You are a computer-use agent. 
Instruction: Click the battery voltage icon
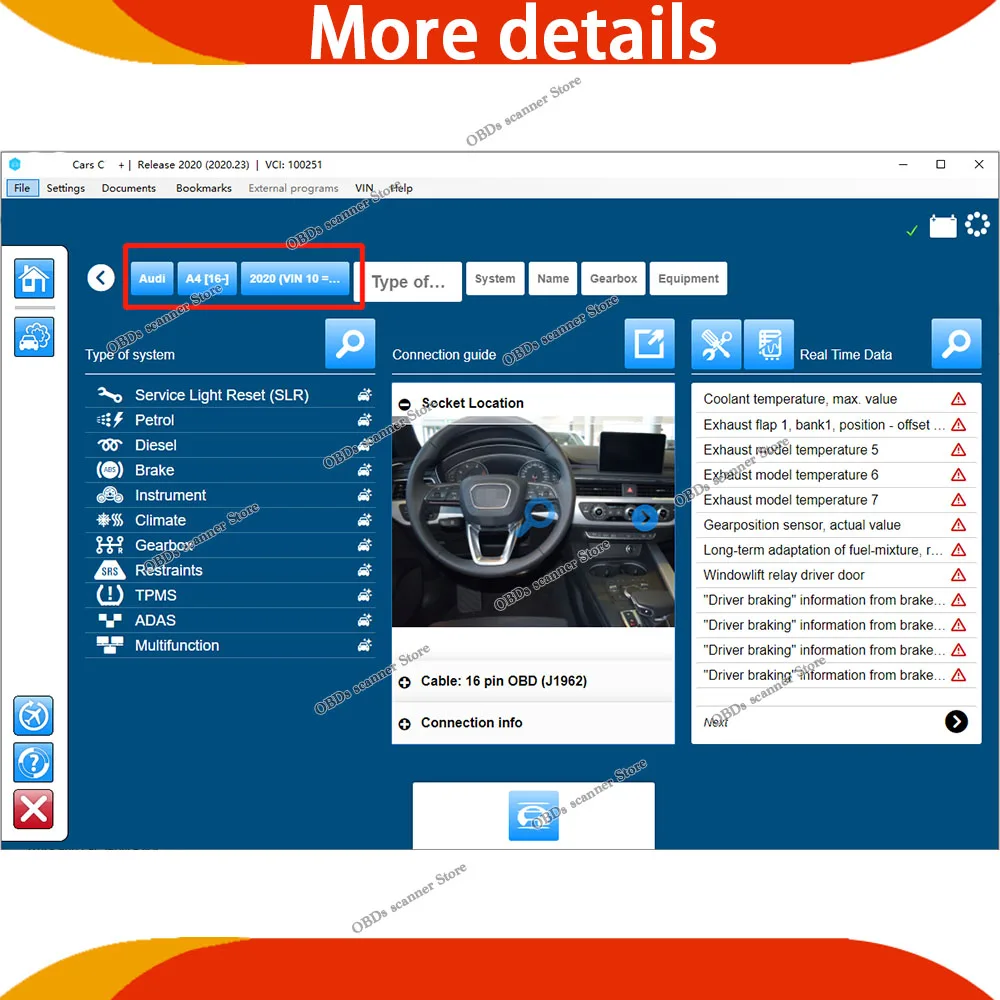pos(943,226)
